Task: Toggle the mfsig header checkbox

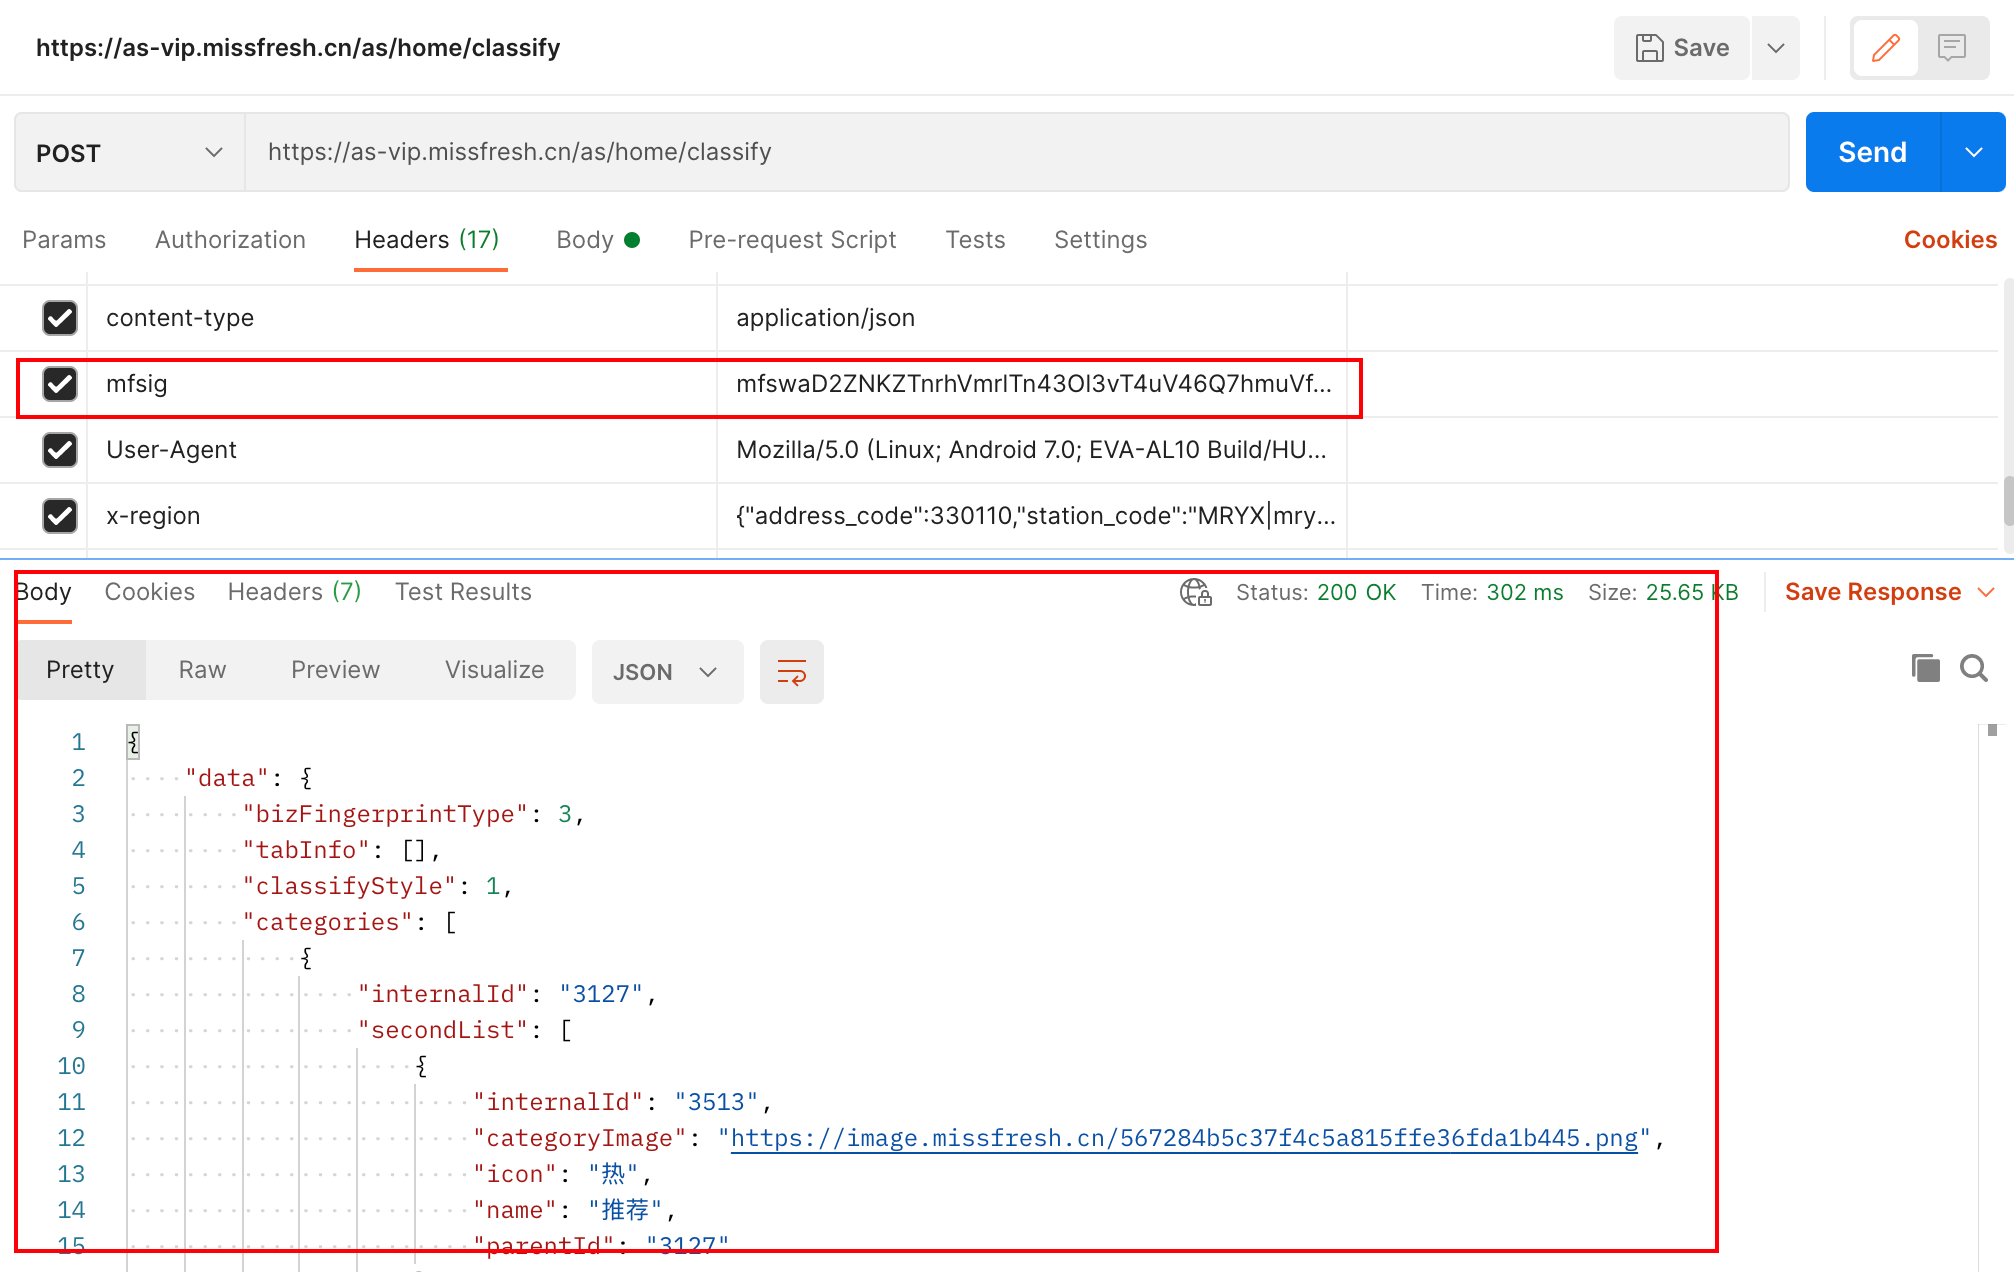Action: pos(60,384)
